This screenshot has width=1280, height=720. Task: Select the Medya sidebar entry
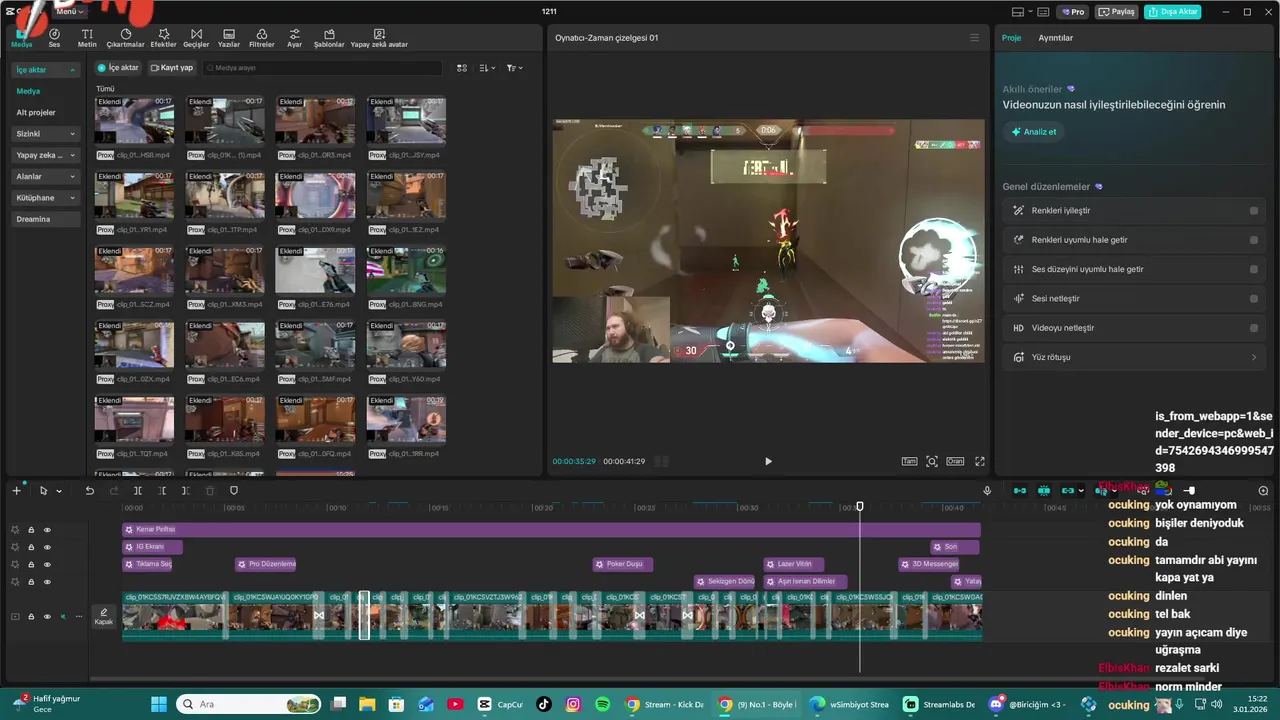point(28,91)
